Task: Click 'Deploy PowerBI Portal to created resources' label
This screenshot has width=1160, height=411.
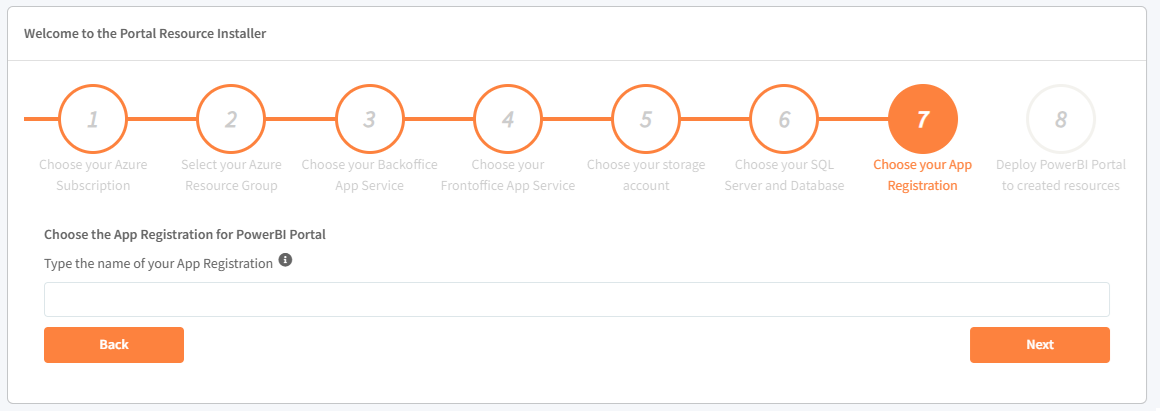Action: (x=1061, y=175)
